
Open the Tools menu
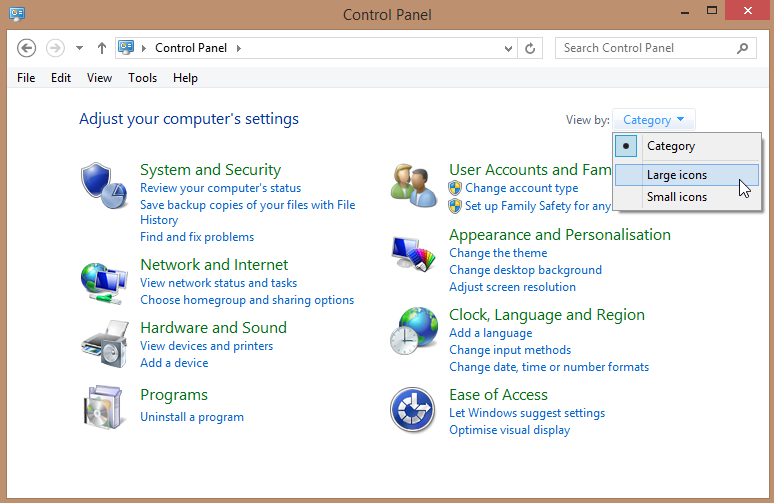point(143,78)
